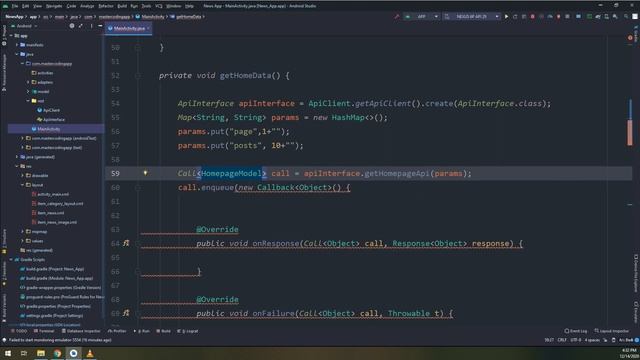This screenshot has width=640, height=360.
Task: Click the build hammer icon in toolbar
Action: pyautogui.click(x=396, y=17)
